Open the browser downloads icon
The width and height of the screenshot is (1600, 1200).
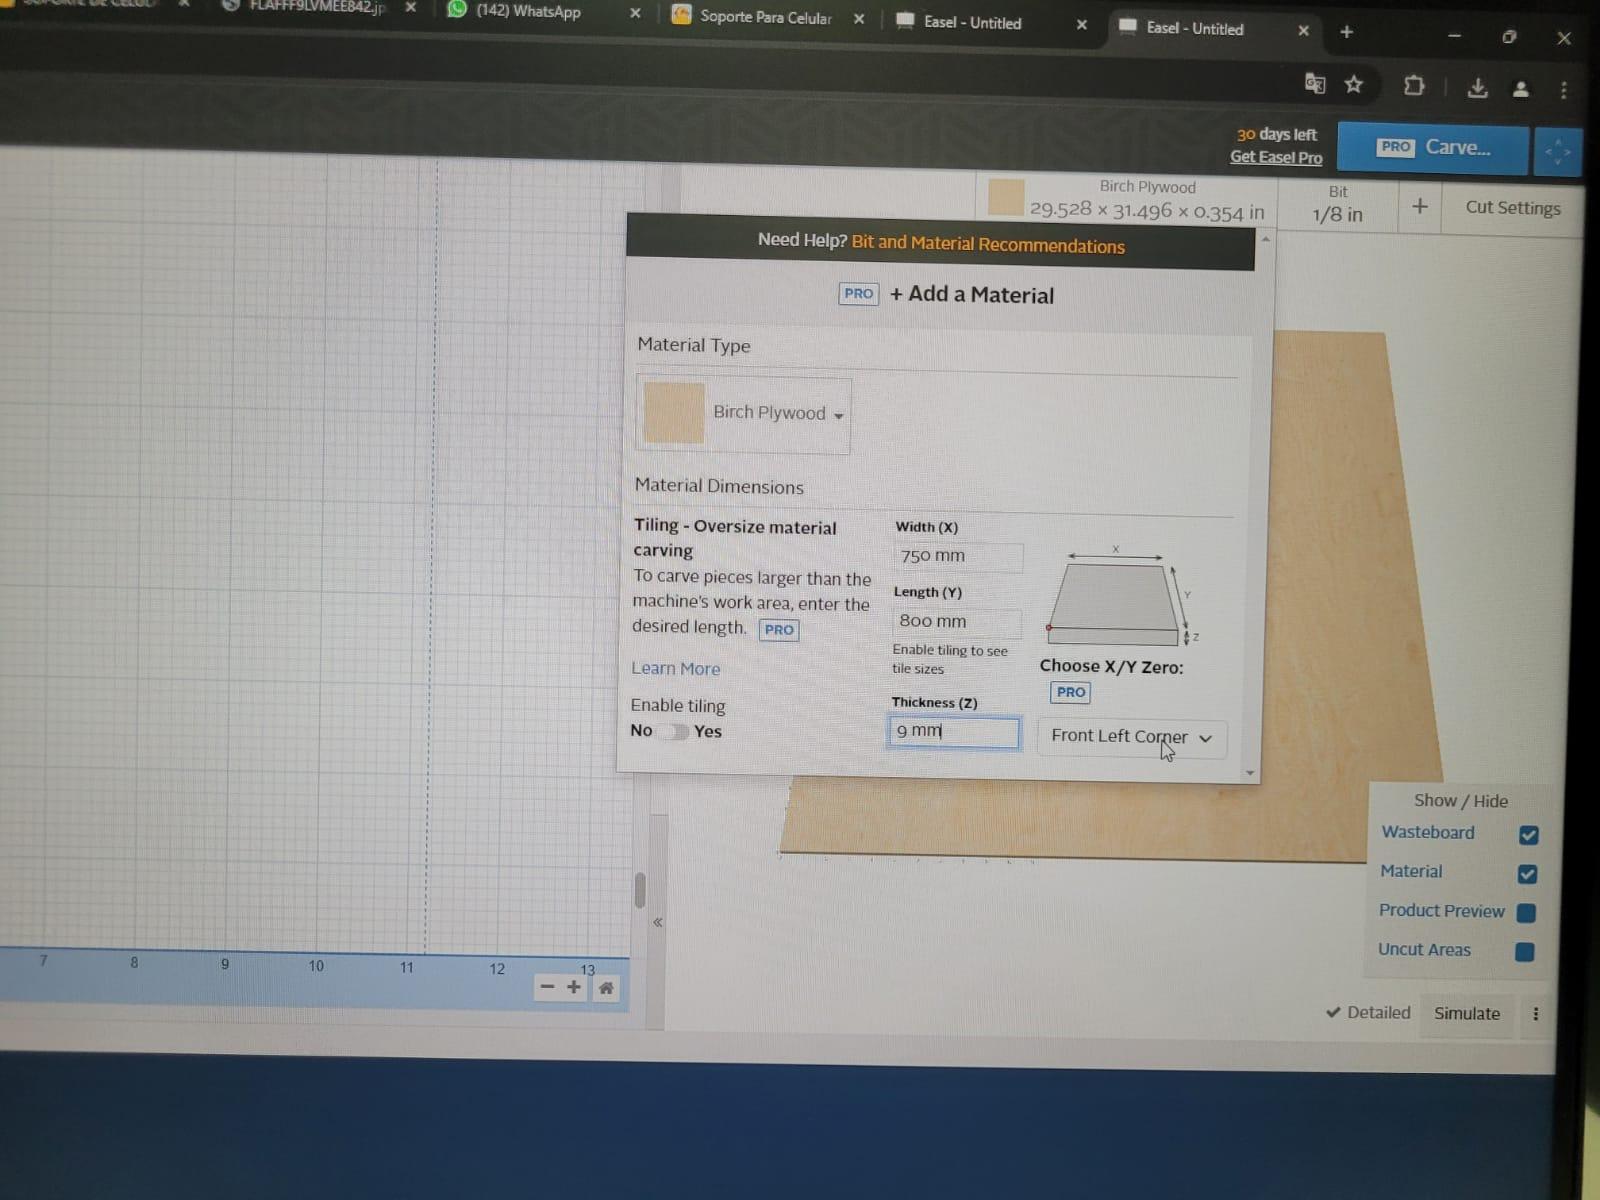click(1477, 88)
